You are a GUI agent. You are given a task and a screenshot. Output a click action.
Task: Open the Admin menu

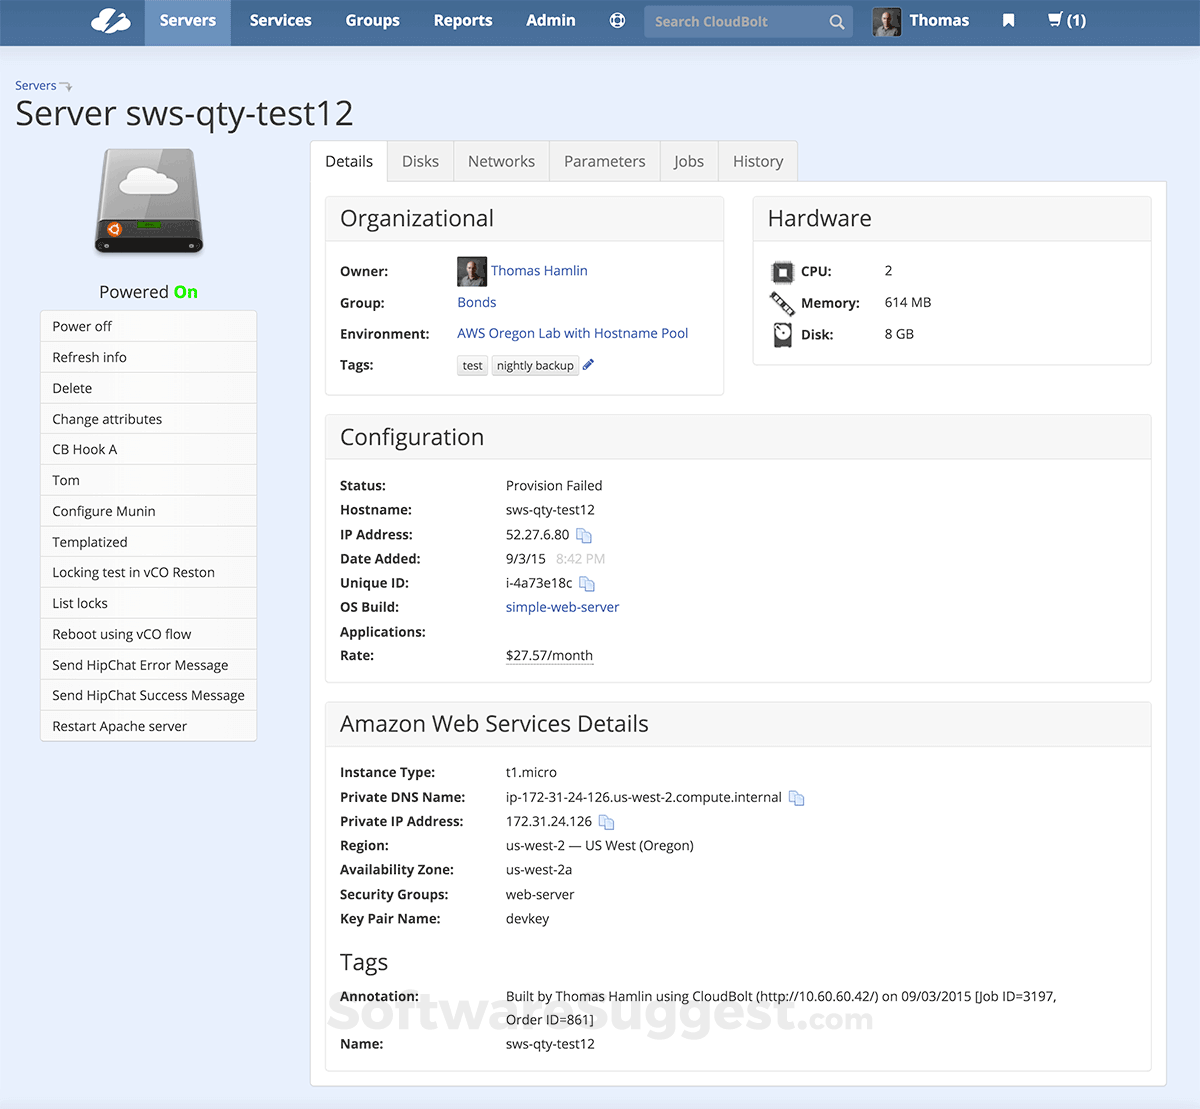550,21
